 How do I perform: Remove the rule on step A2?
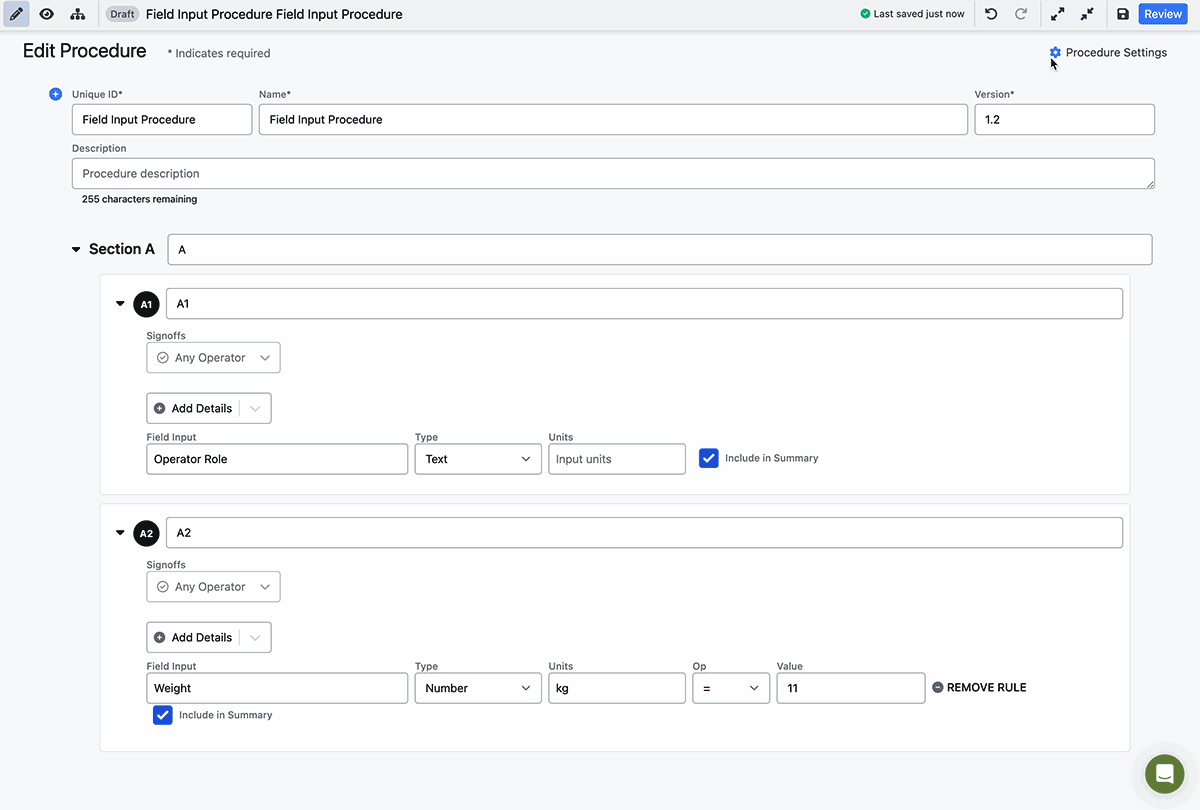[978, 687]
